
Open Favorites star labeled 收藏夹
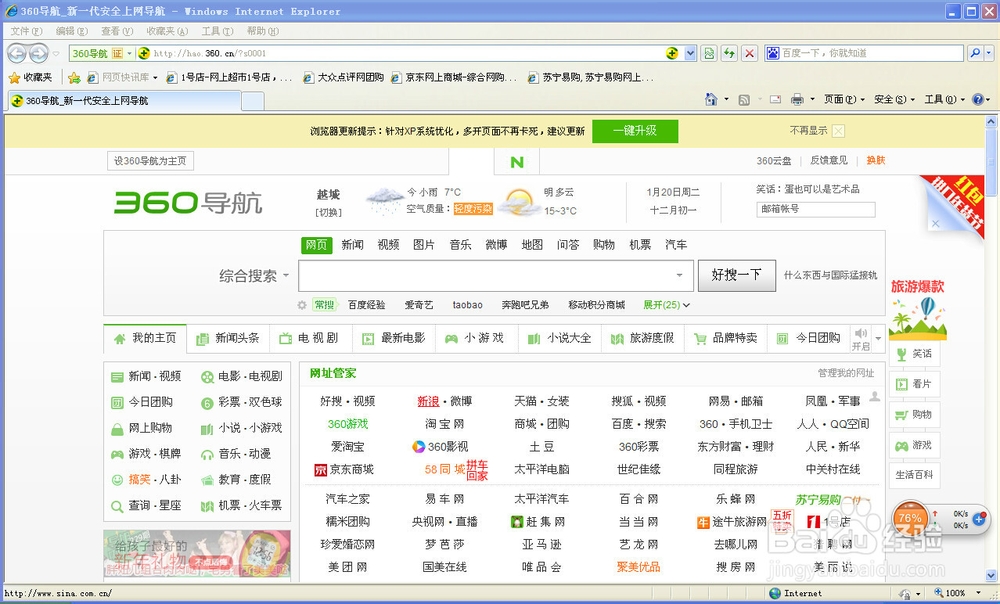pyautogui.click(x=31, y=77)
